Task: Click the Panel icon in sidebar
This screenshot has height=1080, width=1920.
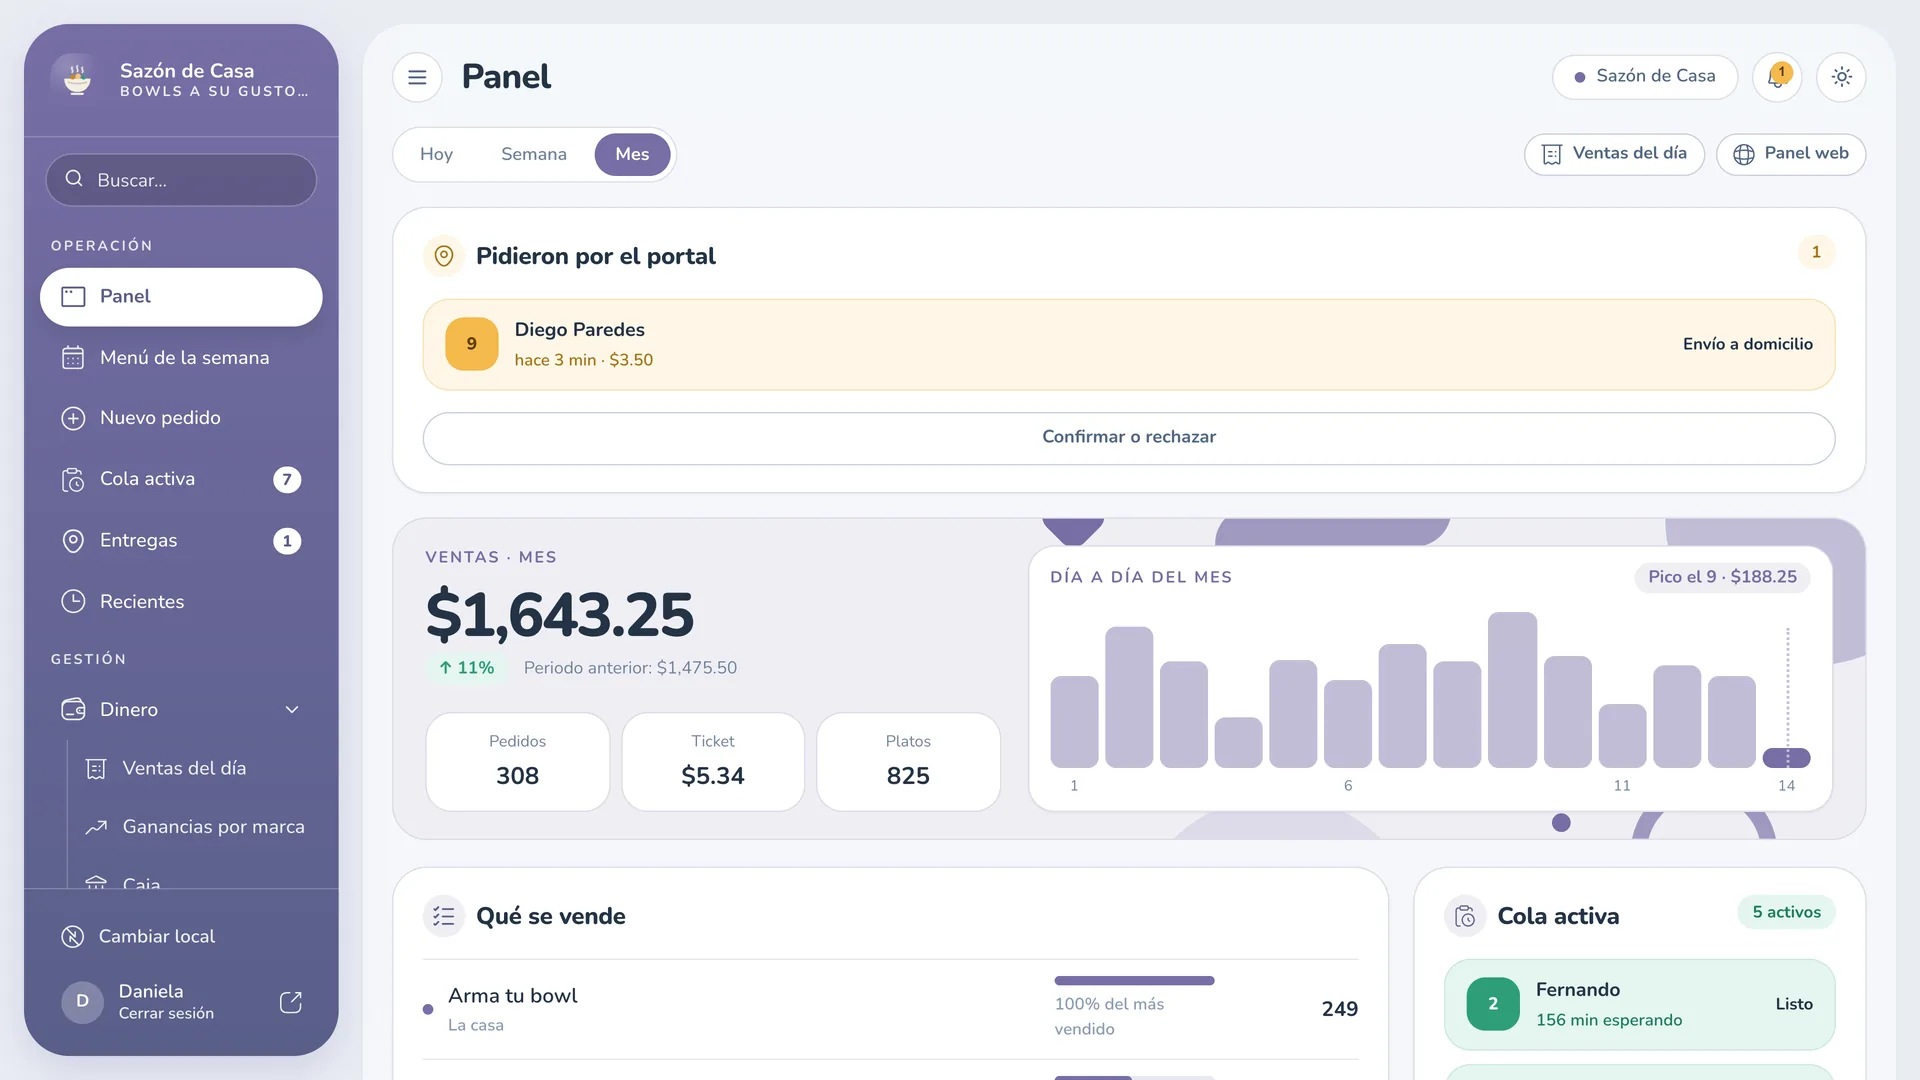Action: click(73, 297)
